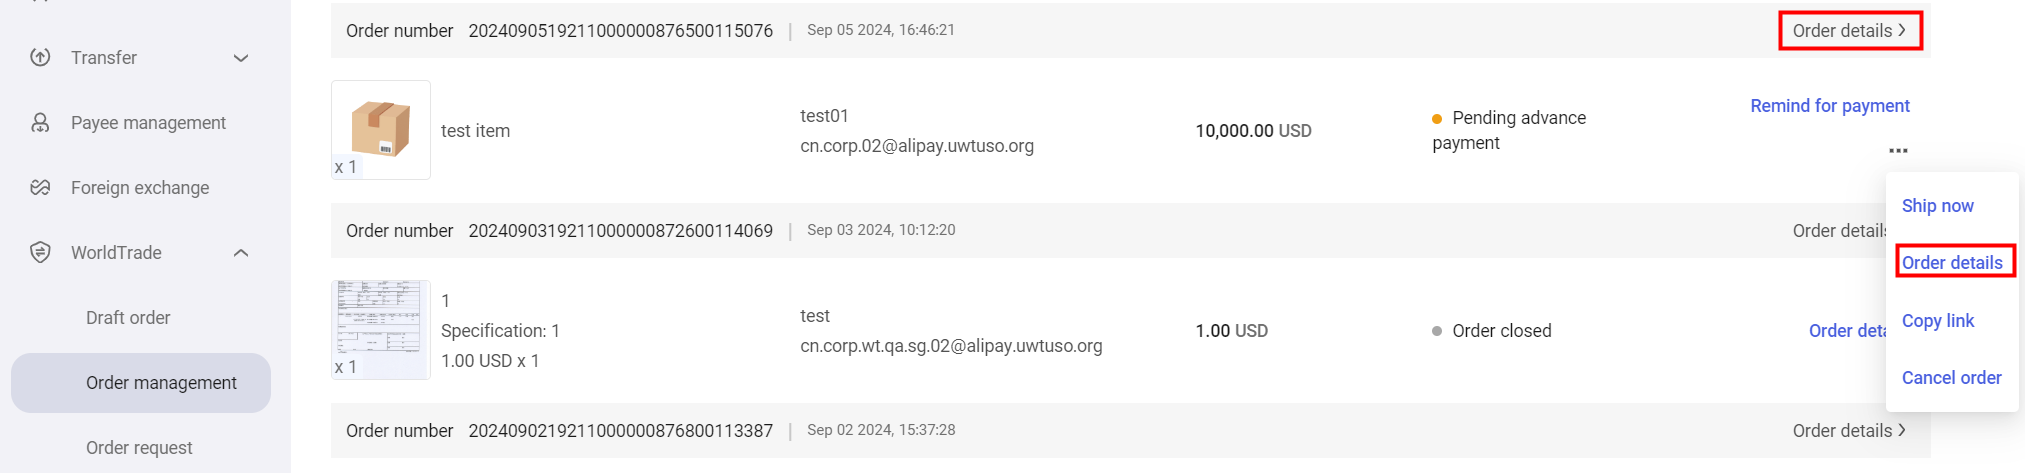2025x473 pixels.
Task: Choose Order details in the popup menu
Action: (x=1952, y=263)
